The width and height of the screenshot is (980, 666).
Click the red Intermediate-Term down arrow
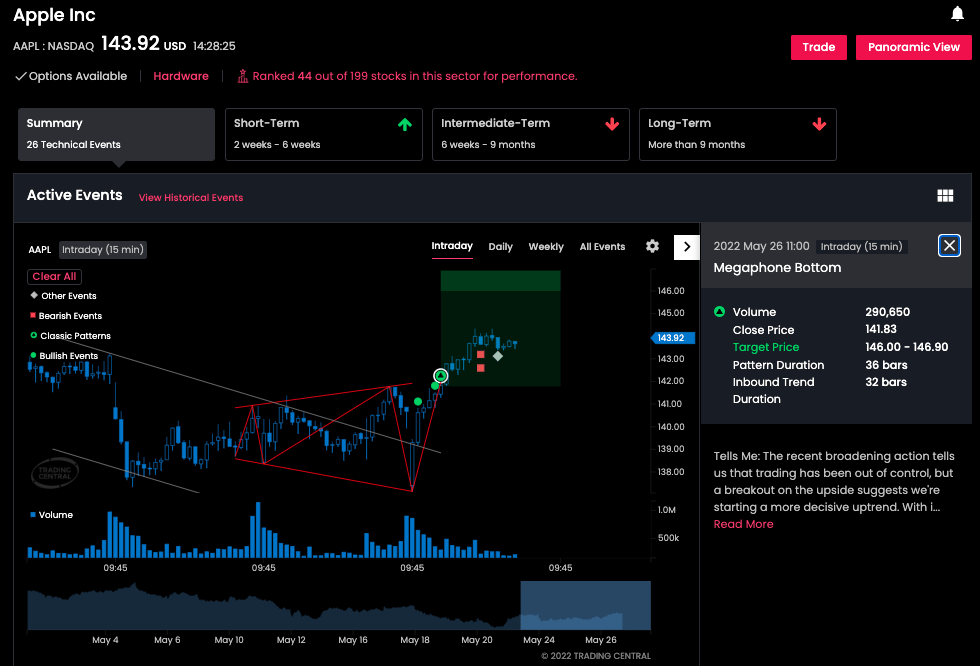pos(612,124)
